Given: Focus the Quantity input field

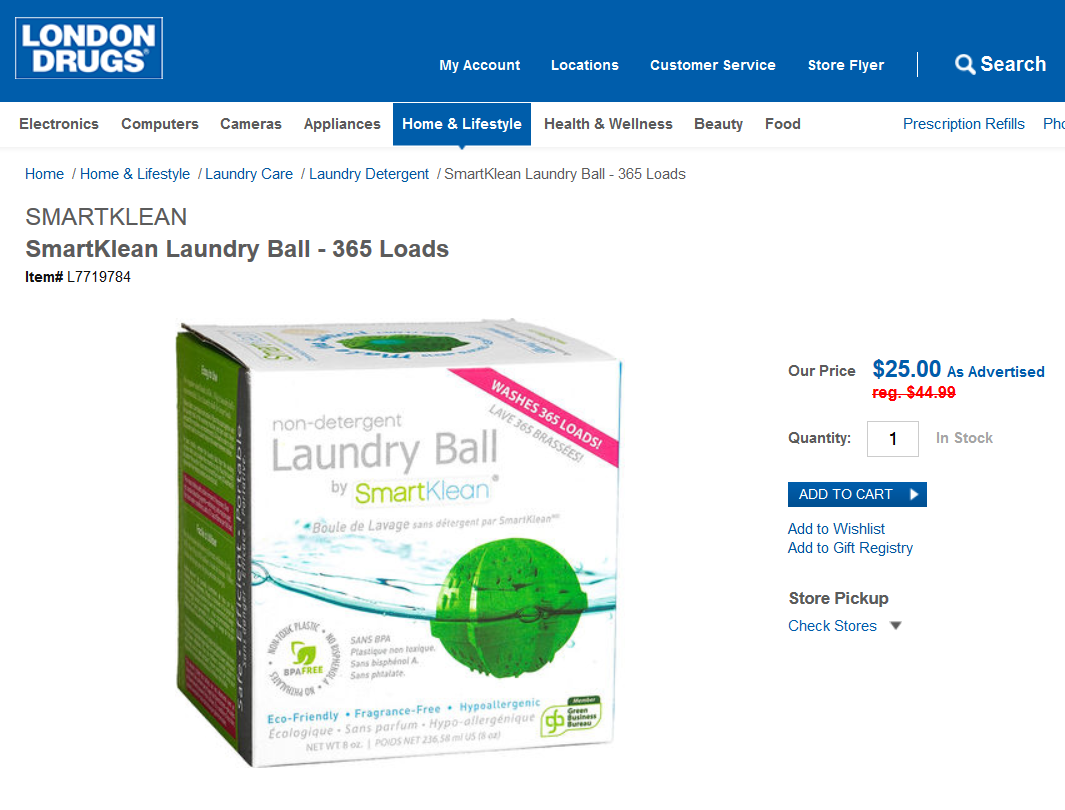Looking at the screenshot, I should 892,439.
